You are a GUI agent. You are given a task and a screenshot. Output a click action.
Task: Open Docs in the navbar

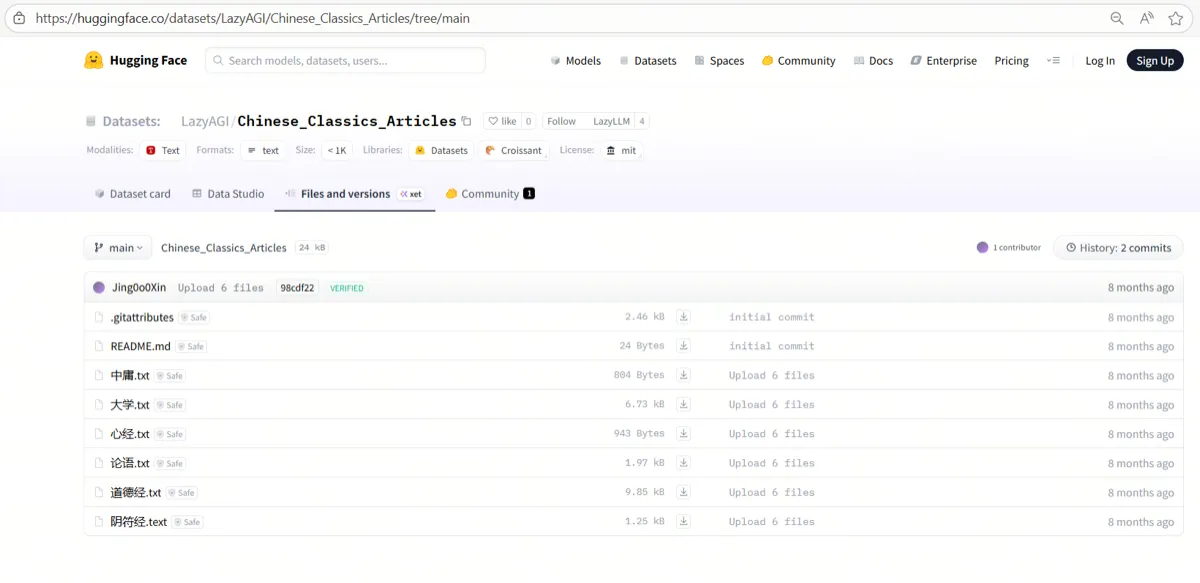(873, 60)
